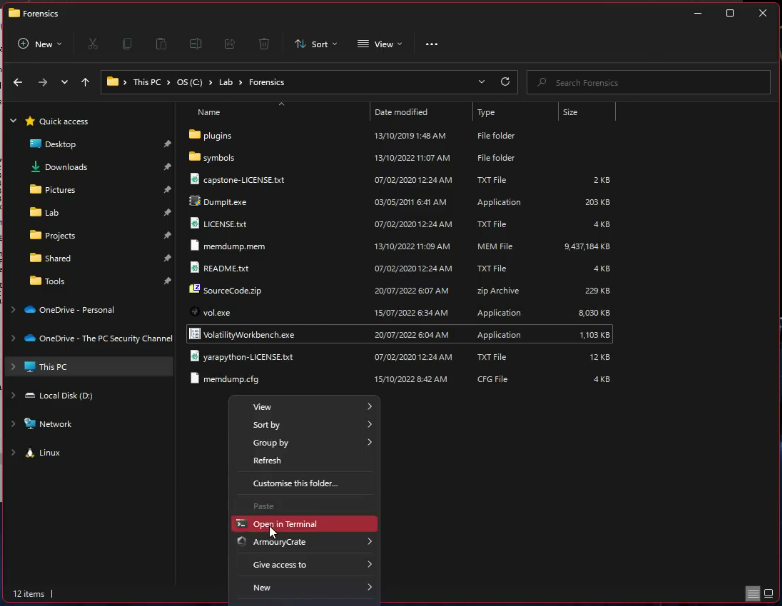Expand the This PC tree node
The image size is (782, 606).
(x=13, y=367)
